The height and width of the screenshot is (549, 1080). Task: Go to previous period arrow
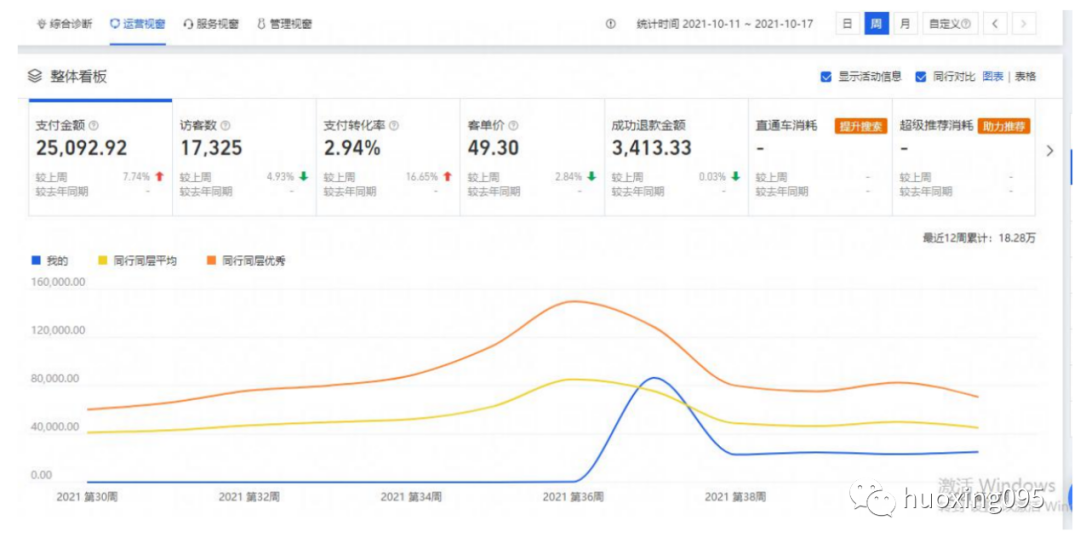point(996,24)
